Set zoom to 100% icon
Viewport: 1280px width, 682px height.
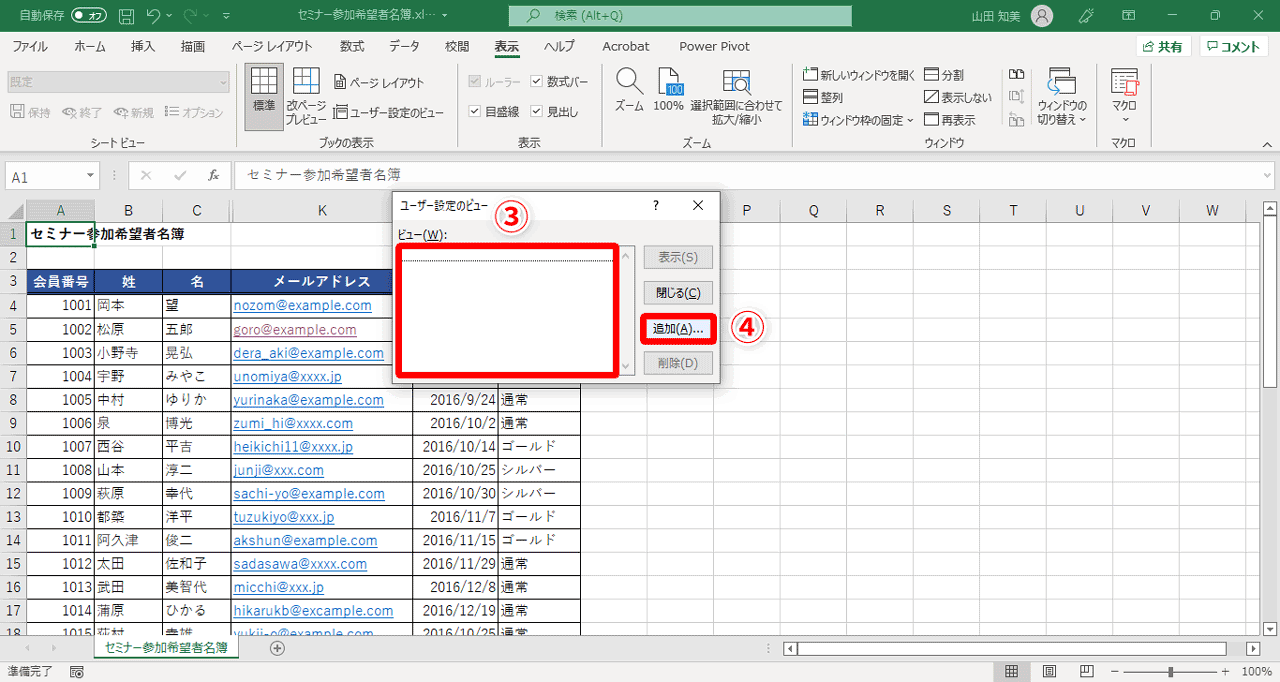click(668, 90)
